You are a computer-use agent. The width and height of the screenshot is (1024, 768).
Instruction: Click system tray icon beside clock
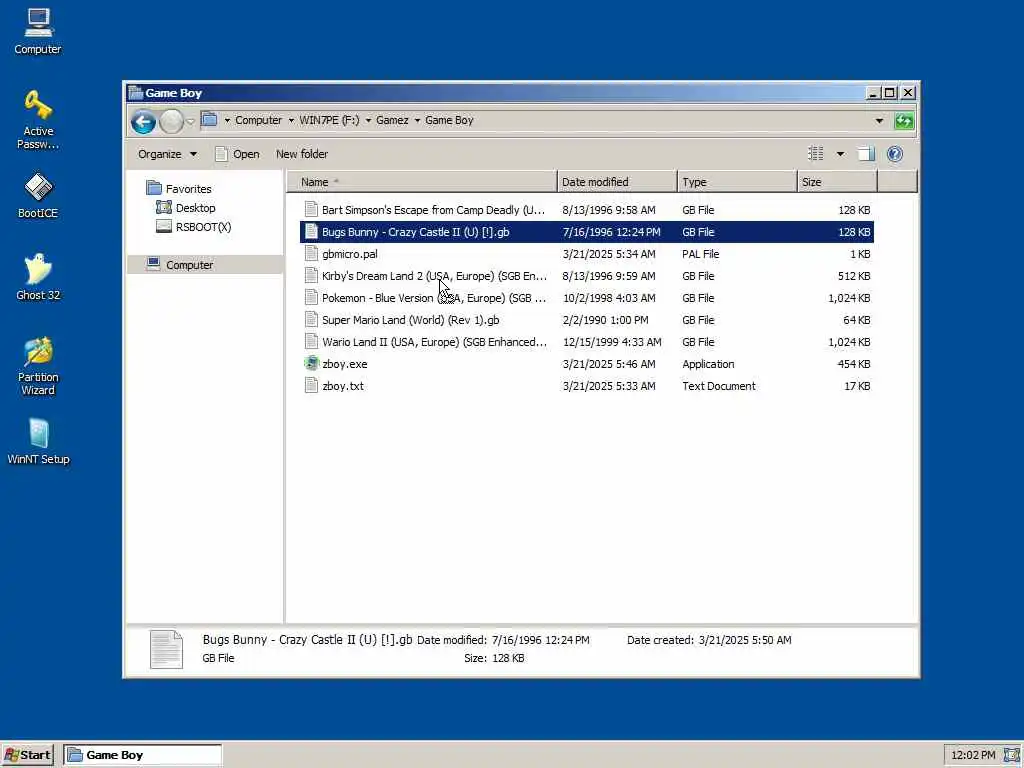point(1012,755)
